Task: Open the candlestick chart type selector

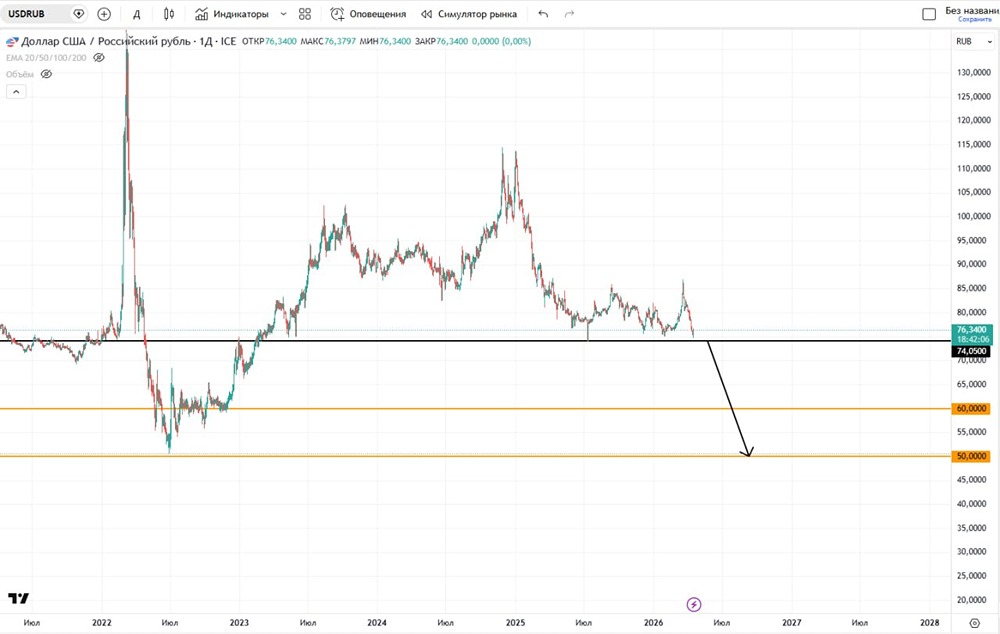Action: tap(169, 14)
